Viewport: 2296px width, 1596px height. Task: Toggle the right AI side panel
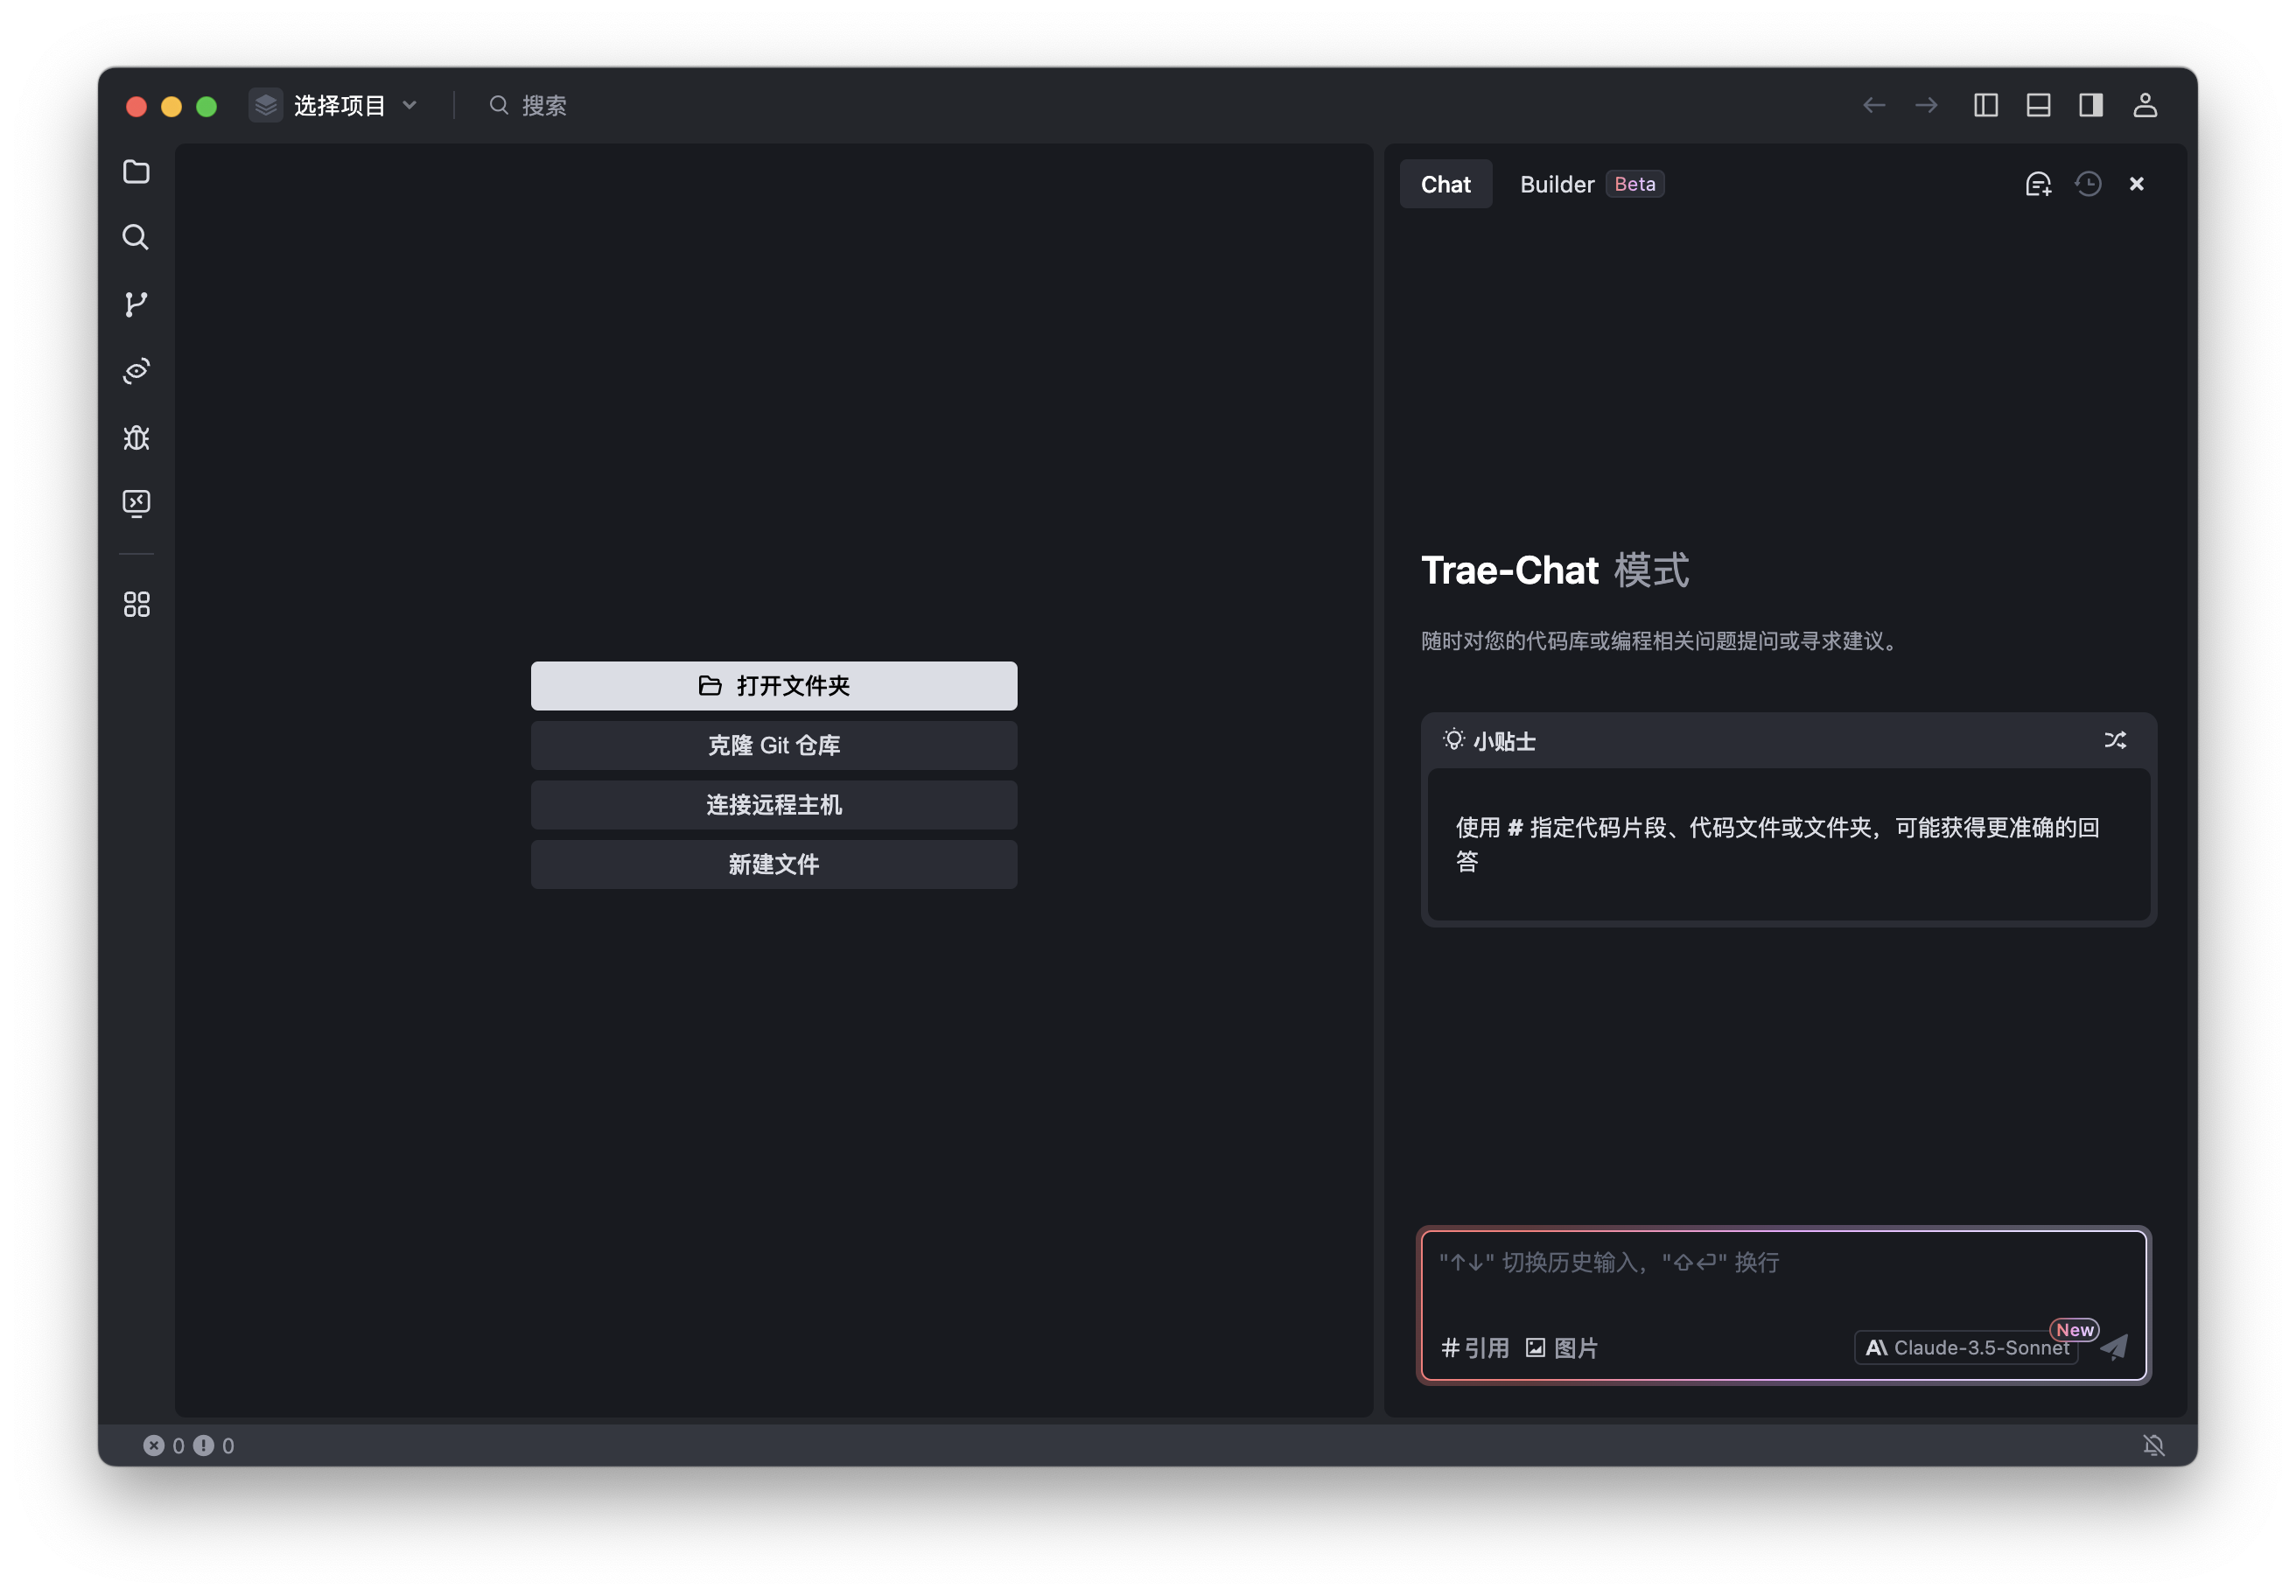2091,105
